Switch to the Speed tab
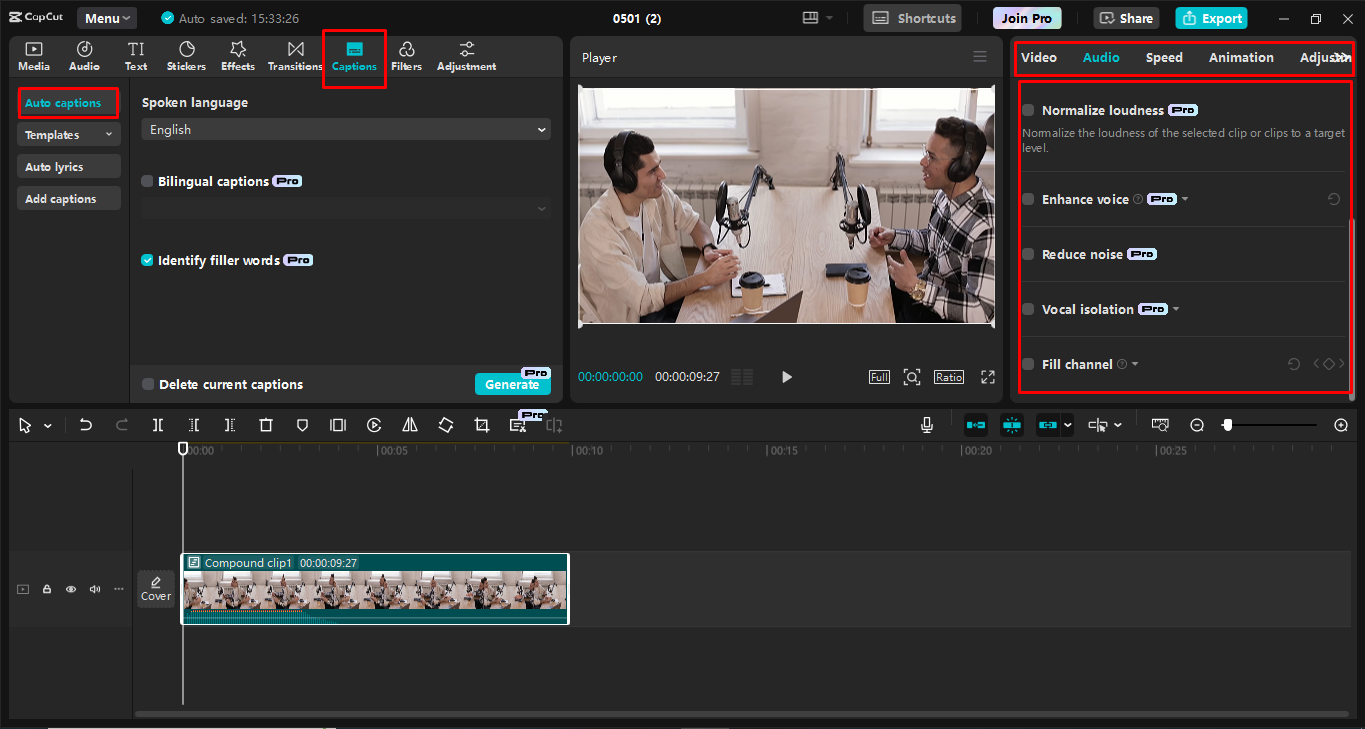This screenshot has width=1365, height=729. [x=1164, y=57]
